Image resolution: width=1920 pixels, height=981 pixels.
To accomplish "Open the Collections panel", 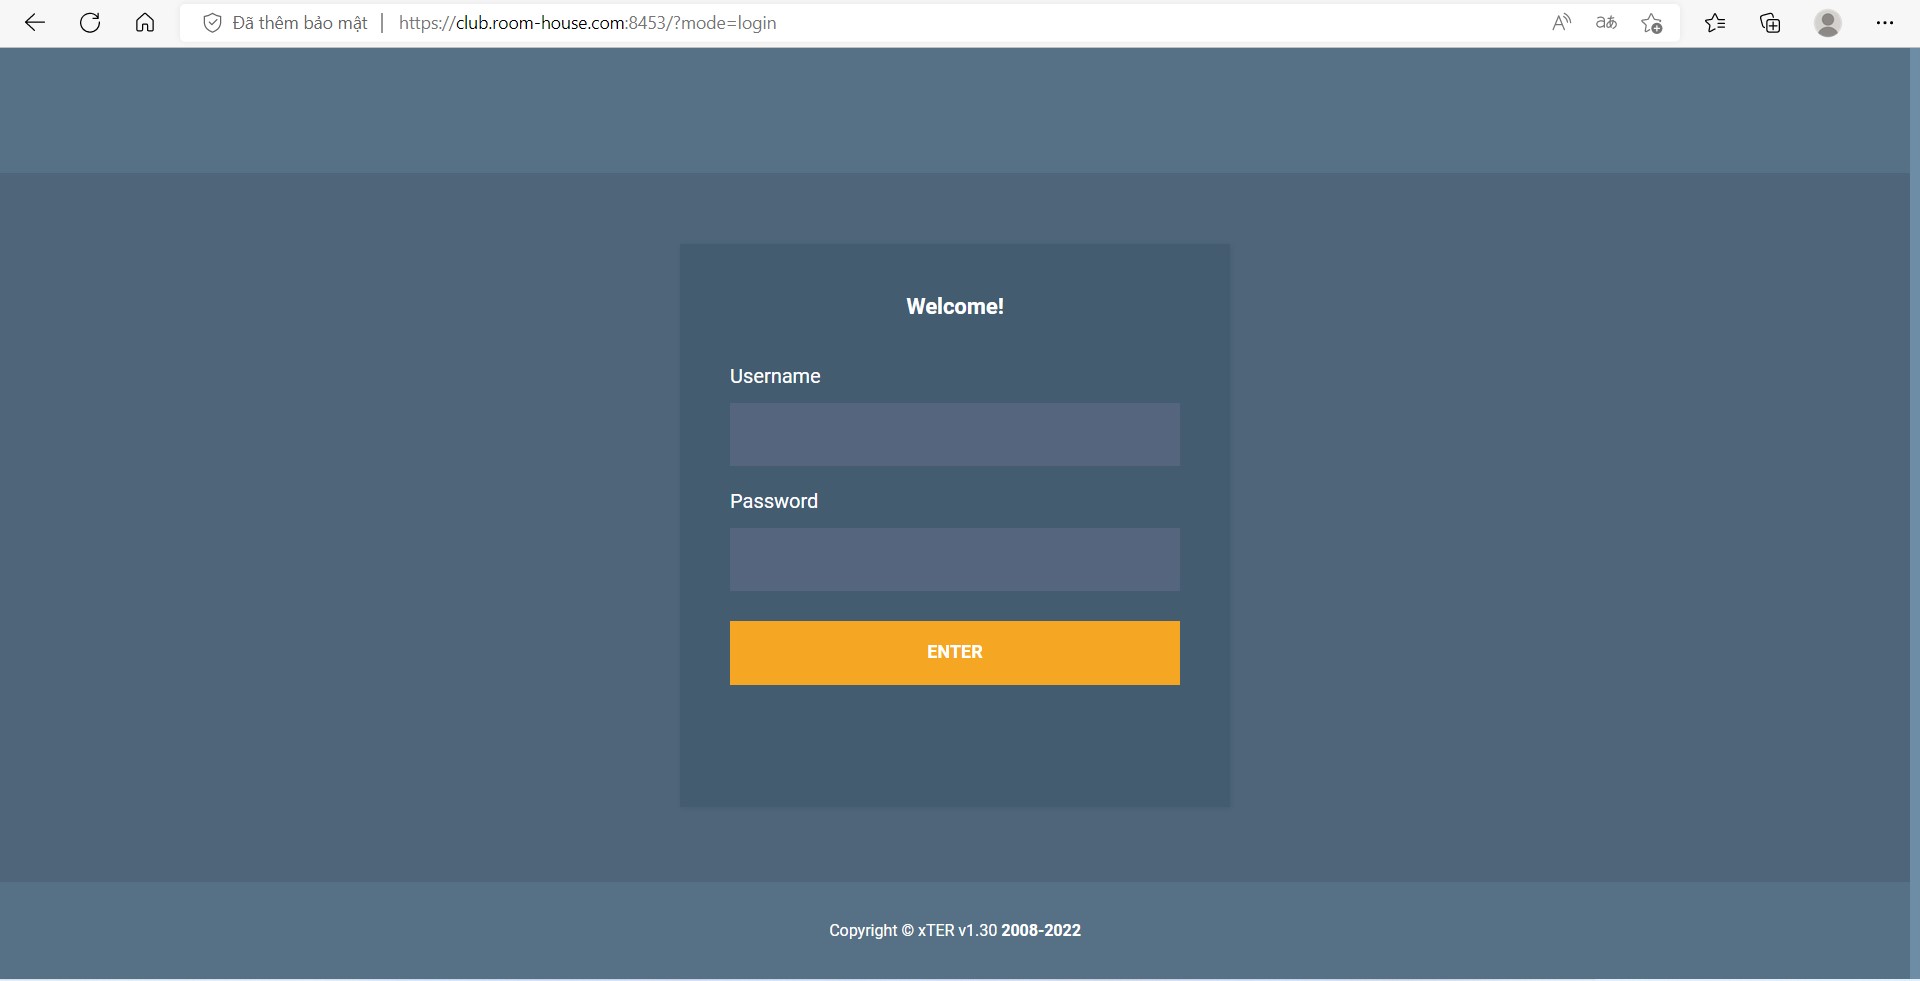I will [x=1770, y=23].
